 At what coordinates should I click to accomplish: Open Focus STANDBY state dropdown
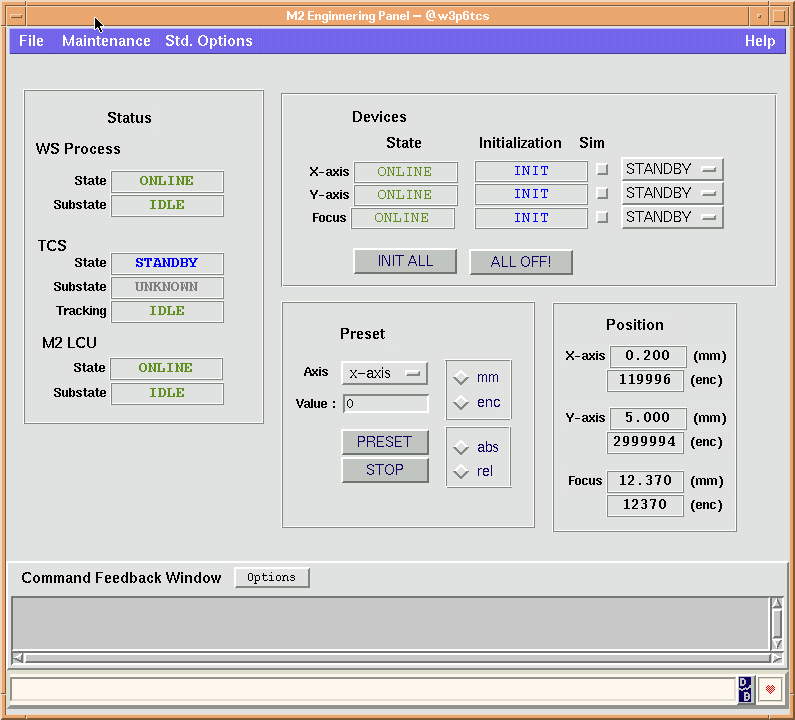(672, 217)
